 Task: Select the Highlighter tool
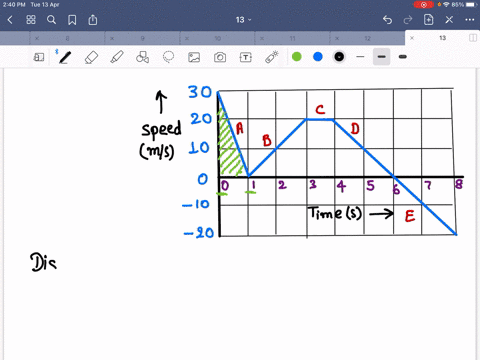pos(117,57)
